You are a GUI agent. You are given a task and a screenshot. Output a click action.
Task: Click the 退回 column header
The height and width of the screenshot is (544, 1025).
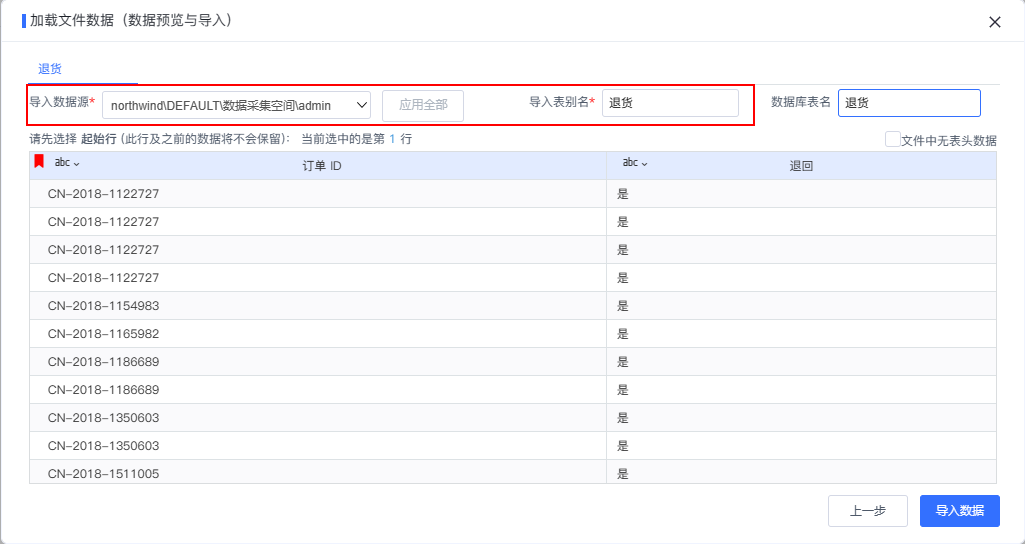point(801,166)
